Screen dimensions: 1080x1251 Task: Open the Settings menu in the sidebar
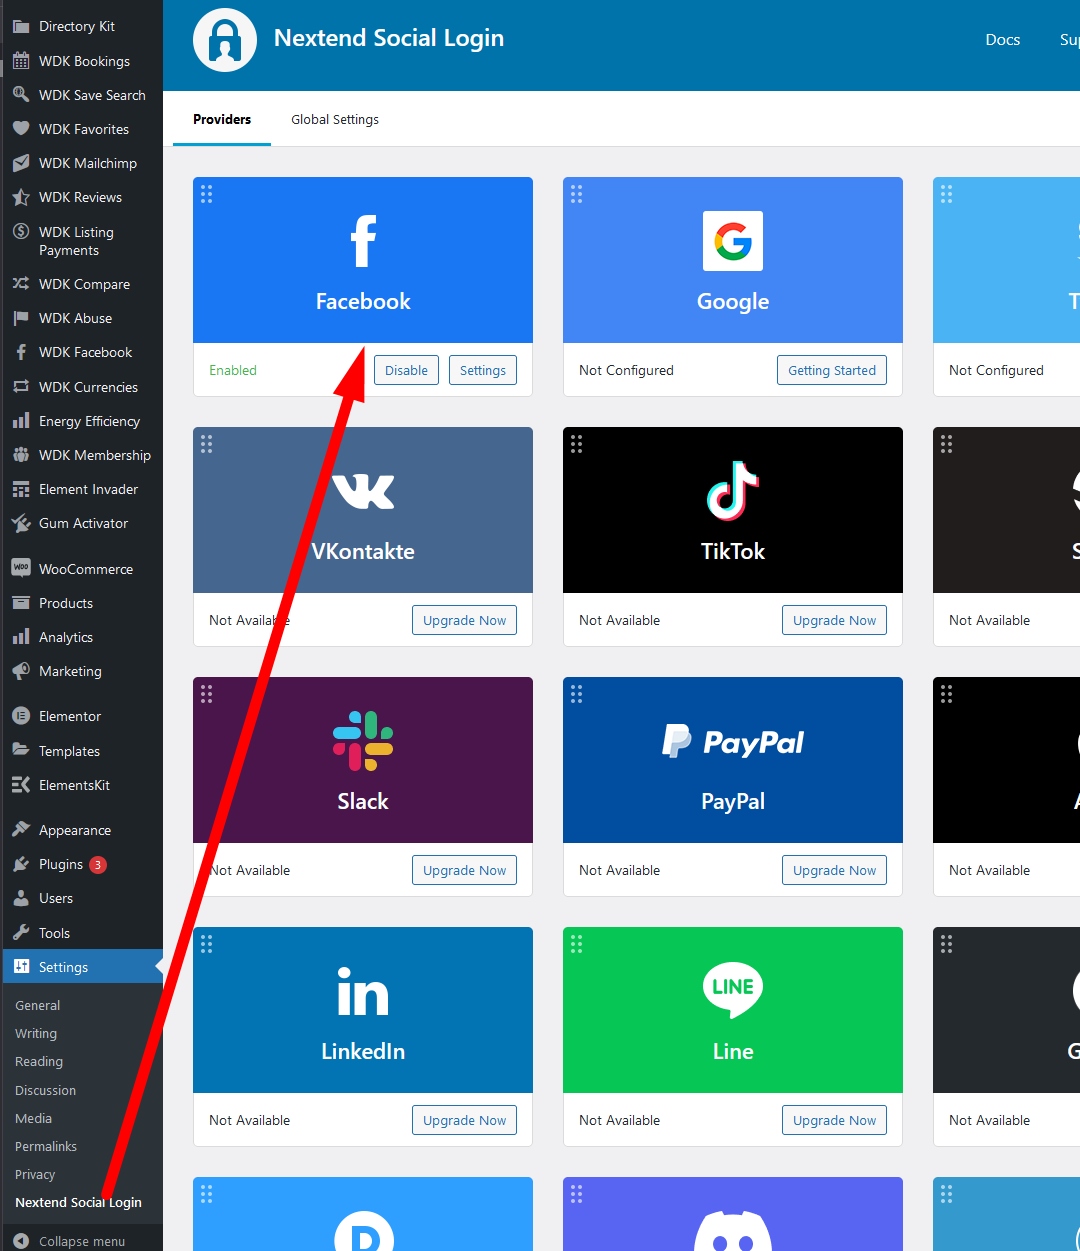point(81,967)
